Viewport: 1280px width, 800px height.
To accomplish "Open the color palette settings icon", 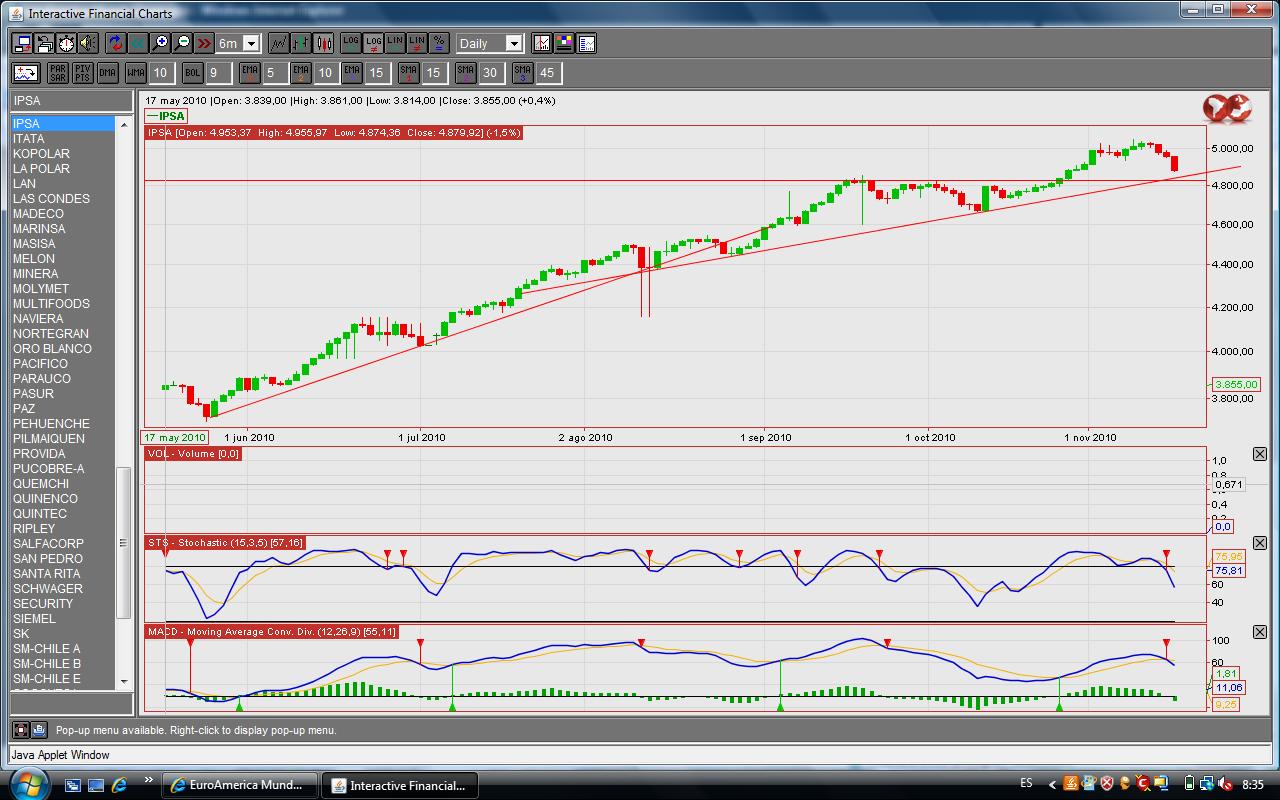I will [564, 44].
